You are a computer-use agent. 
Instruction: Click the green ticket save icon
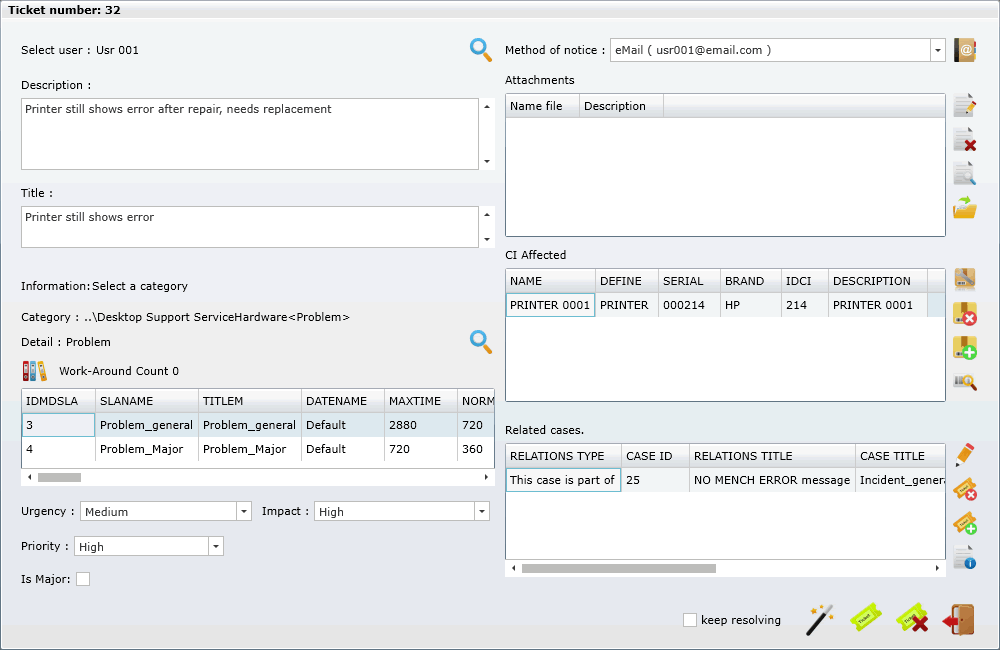point(865,618)
